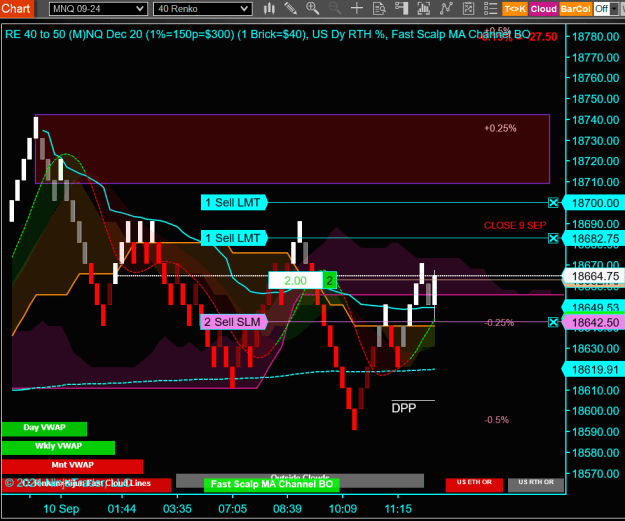Click the 18780.00 price axis label
Screen dimensions: 625x521
tap(596, 37)
